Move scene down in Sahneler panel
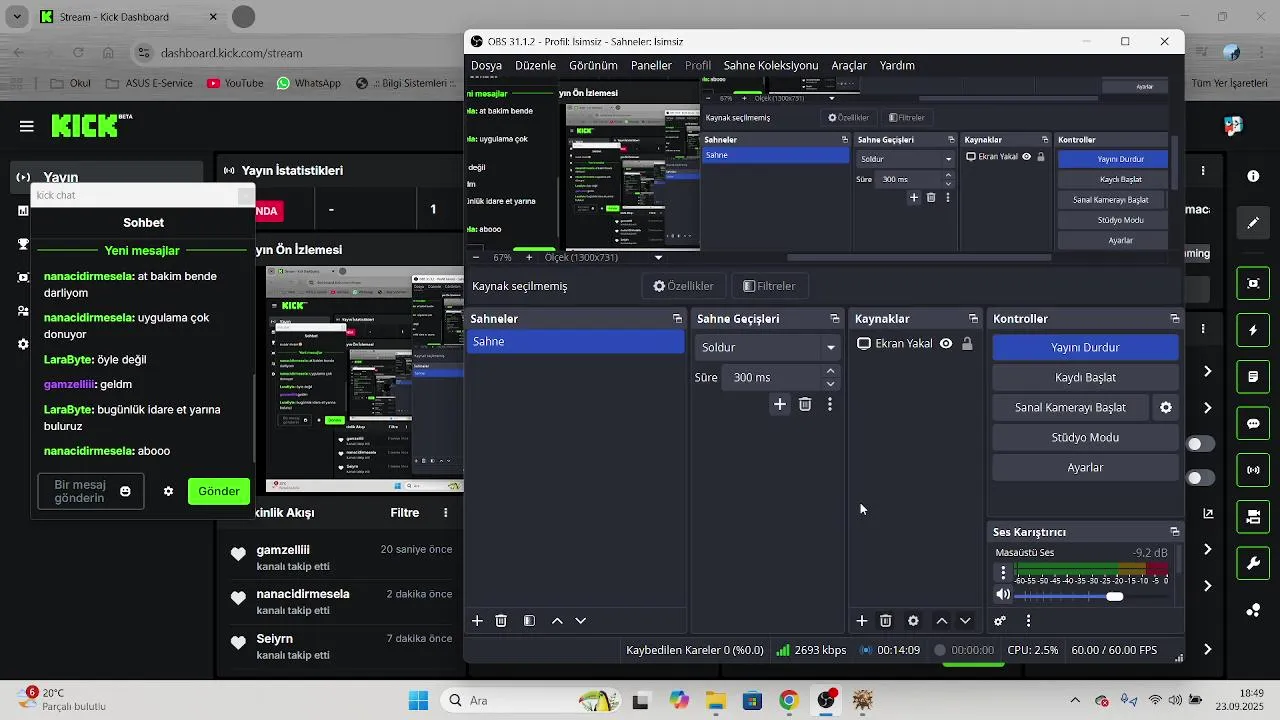The height and width of the screenshot is (720, 1280). [x=580, y=621]
